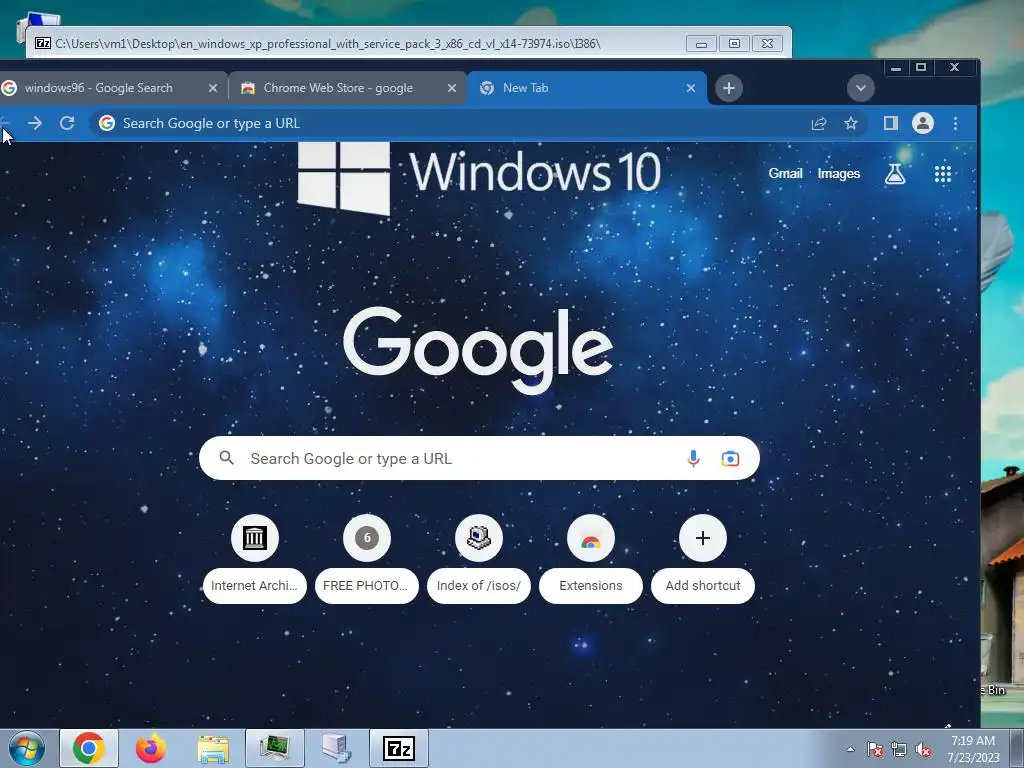Click the Index of /isos/ label
Screen dimensions: 1024x768
click(479, 586)
